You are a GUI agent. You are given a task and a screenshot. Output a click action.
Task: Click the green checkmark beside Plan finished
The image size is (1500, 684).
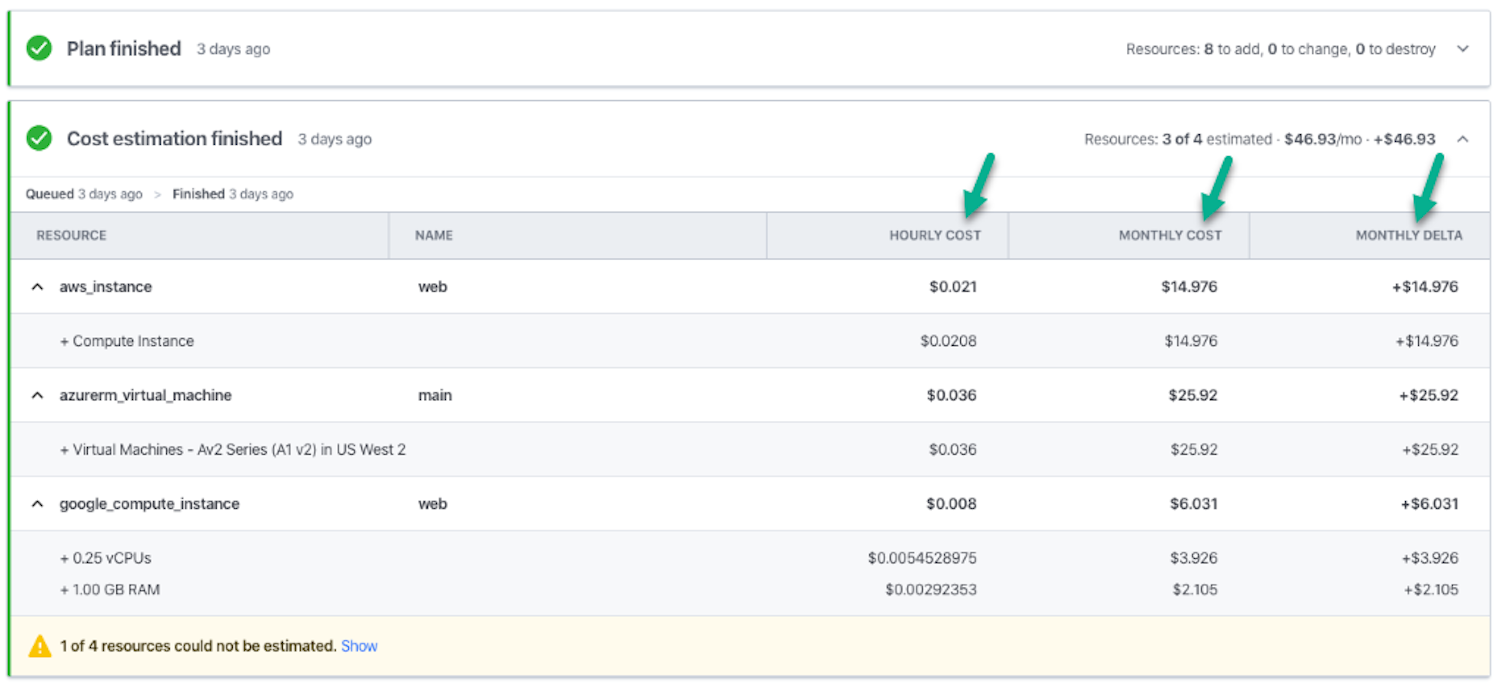pyautogui.click(x=38, y=47)
